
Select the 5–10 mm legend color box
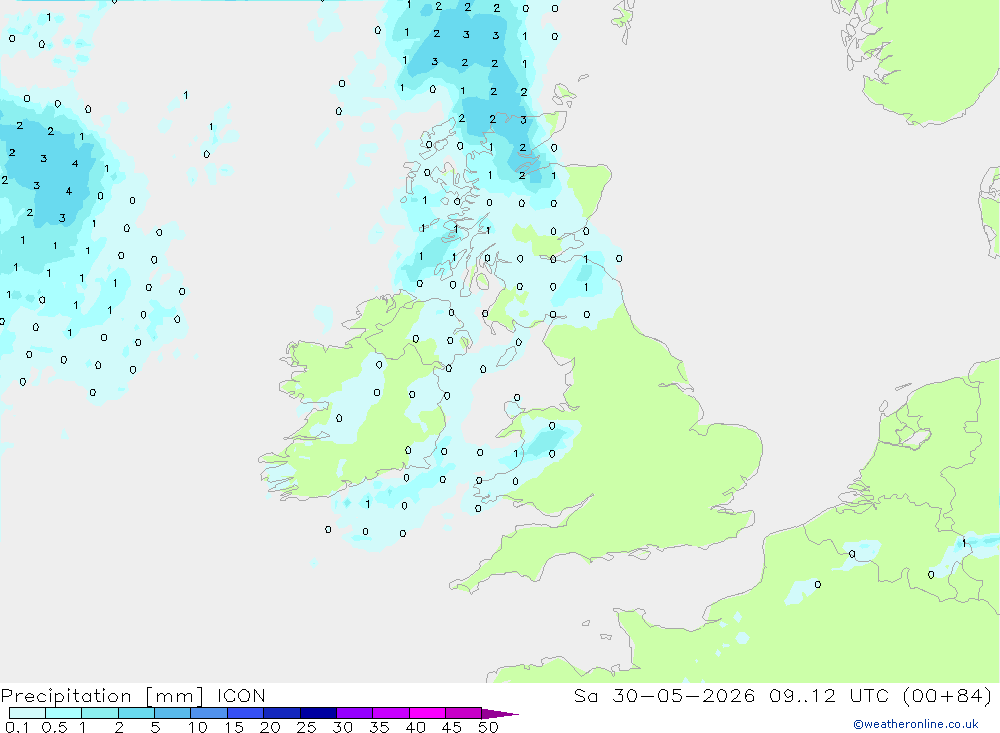click(172, 713)
